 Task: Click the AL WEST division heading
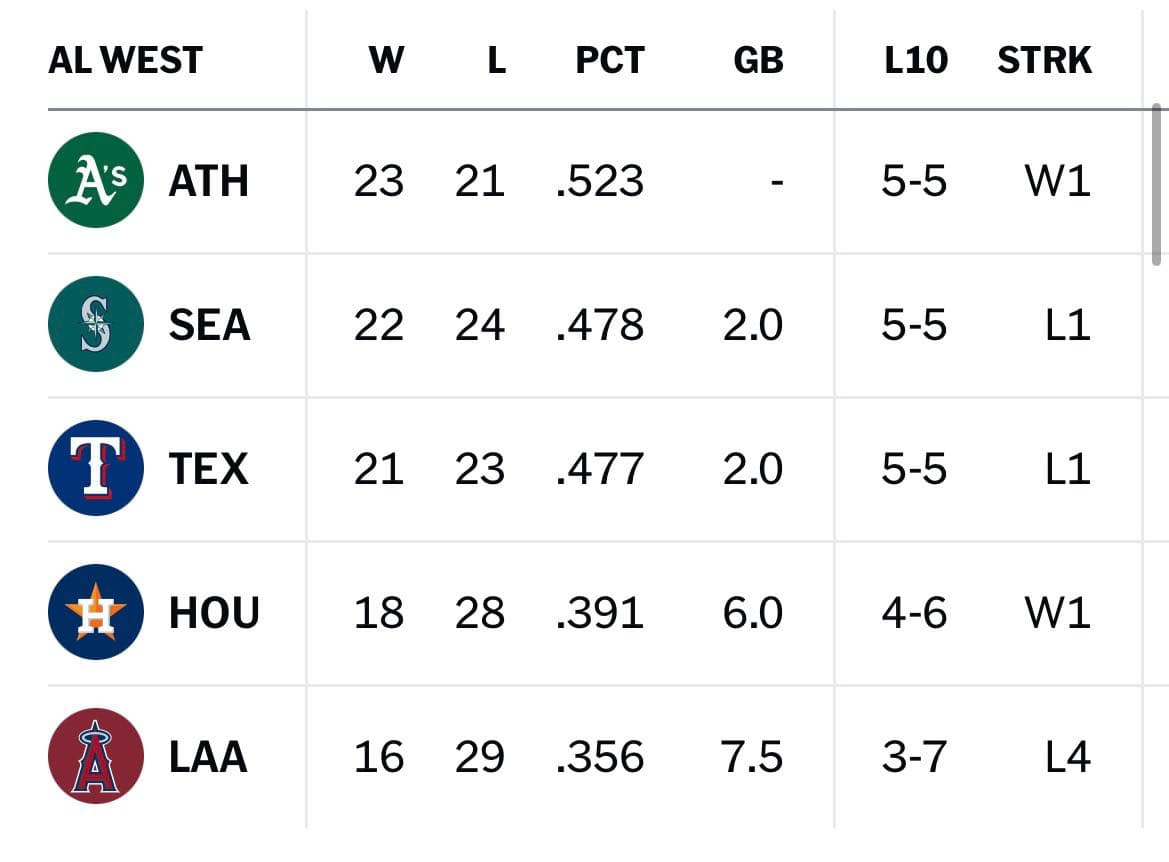click(125, 60)
